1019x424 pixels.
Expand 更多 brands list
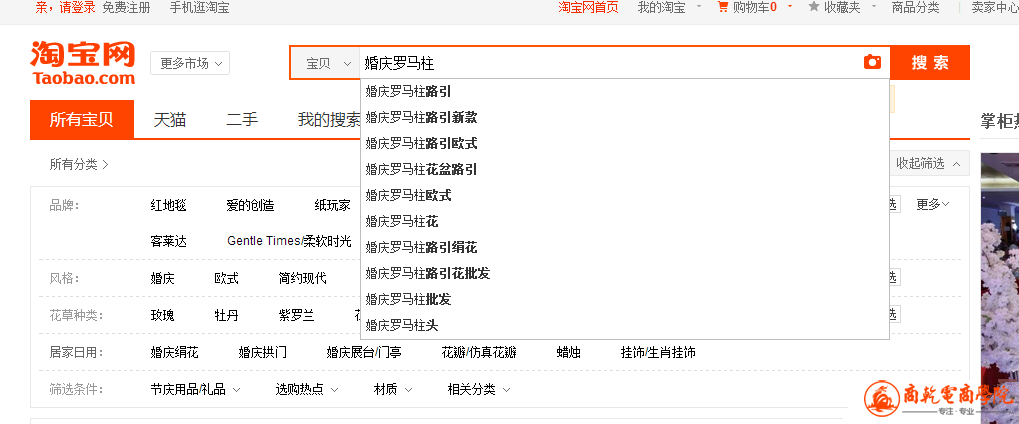tap(932, 204)
